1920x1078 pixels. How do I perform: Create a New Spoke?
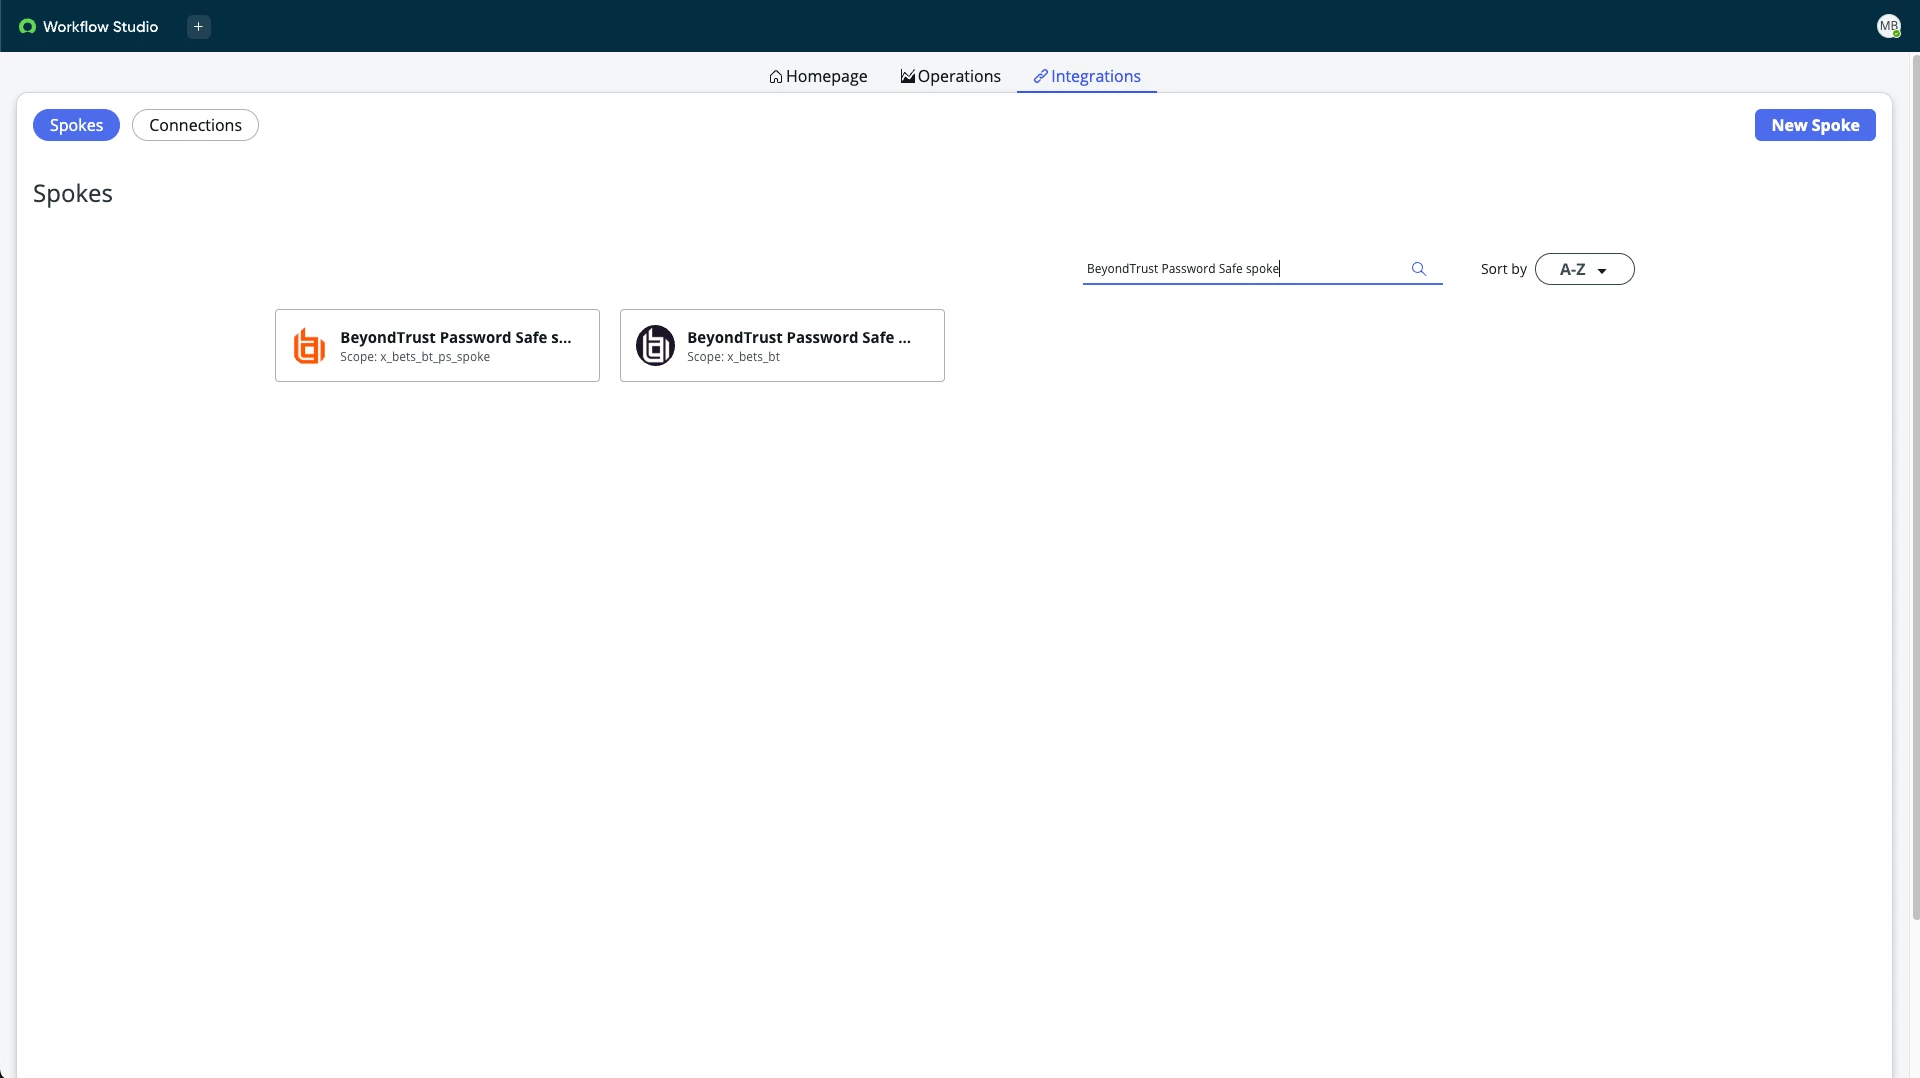click(x=1815, y=125)
